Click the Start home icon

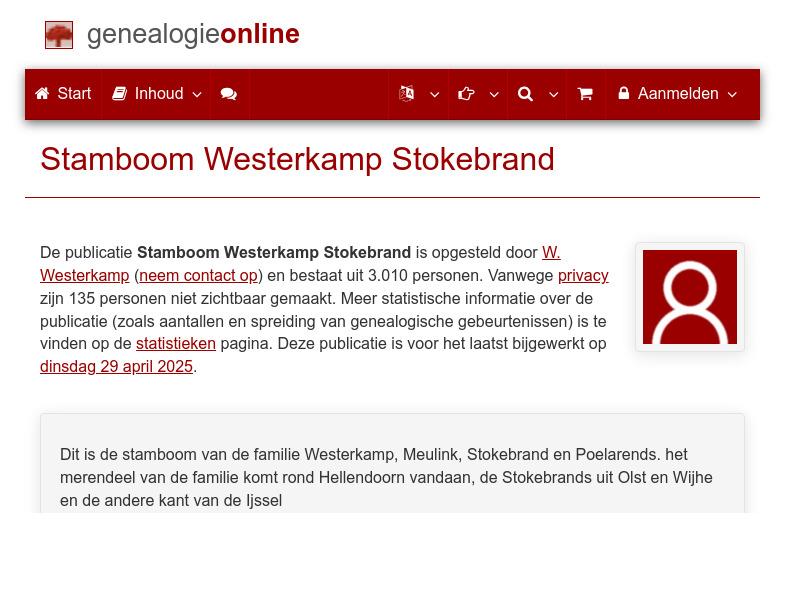[41, 93]
